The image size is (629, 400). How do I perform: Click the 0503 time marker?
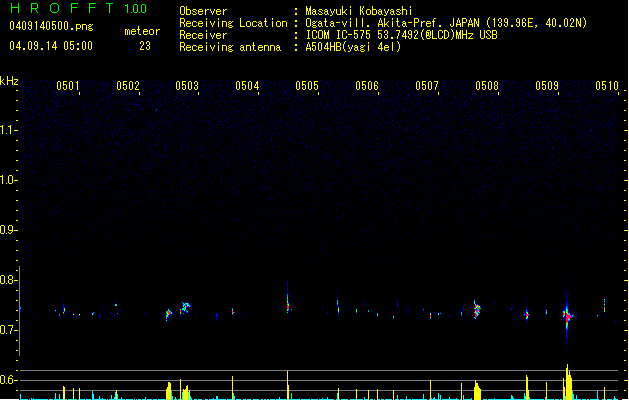187,86
